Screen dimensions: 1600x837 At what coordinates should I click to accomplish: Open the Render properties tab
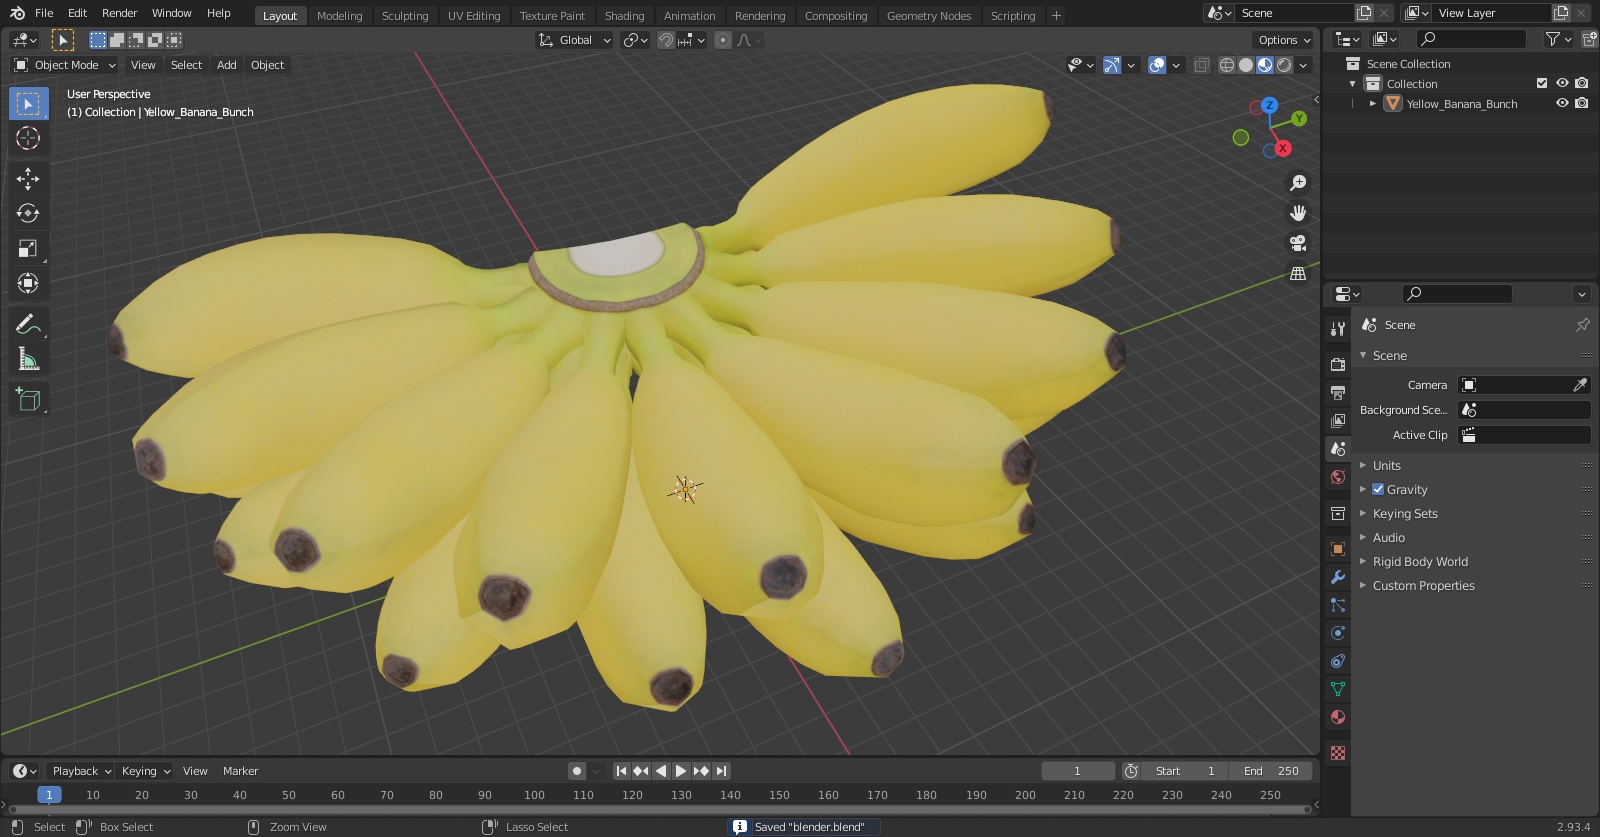[x=1338, y=365]
